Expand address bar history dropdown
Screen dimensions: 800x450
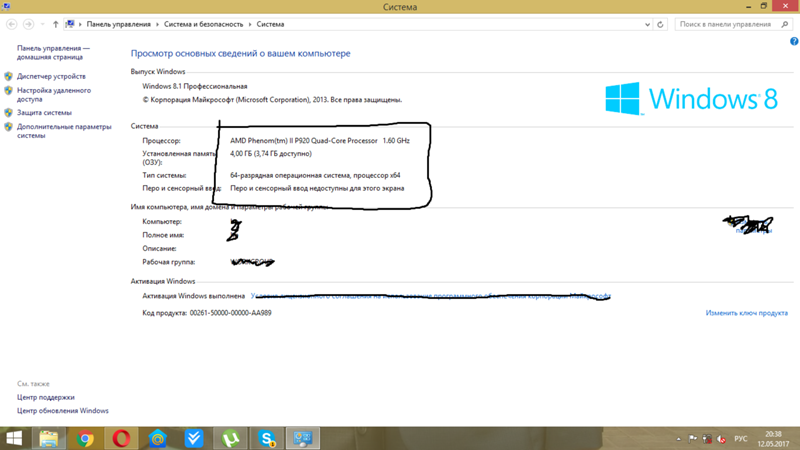click(x=647, y=24)
